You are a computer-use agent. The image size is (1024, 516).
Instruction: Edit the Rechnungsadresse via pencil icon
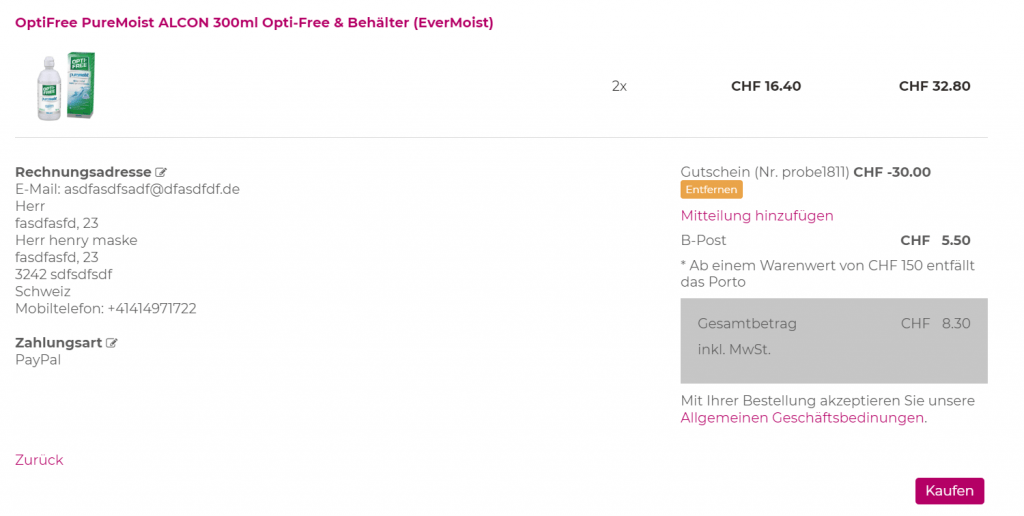tap(161, 173)
